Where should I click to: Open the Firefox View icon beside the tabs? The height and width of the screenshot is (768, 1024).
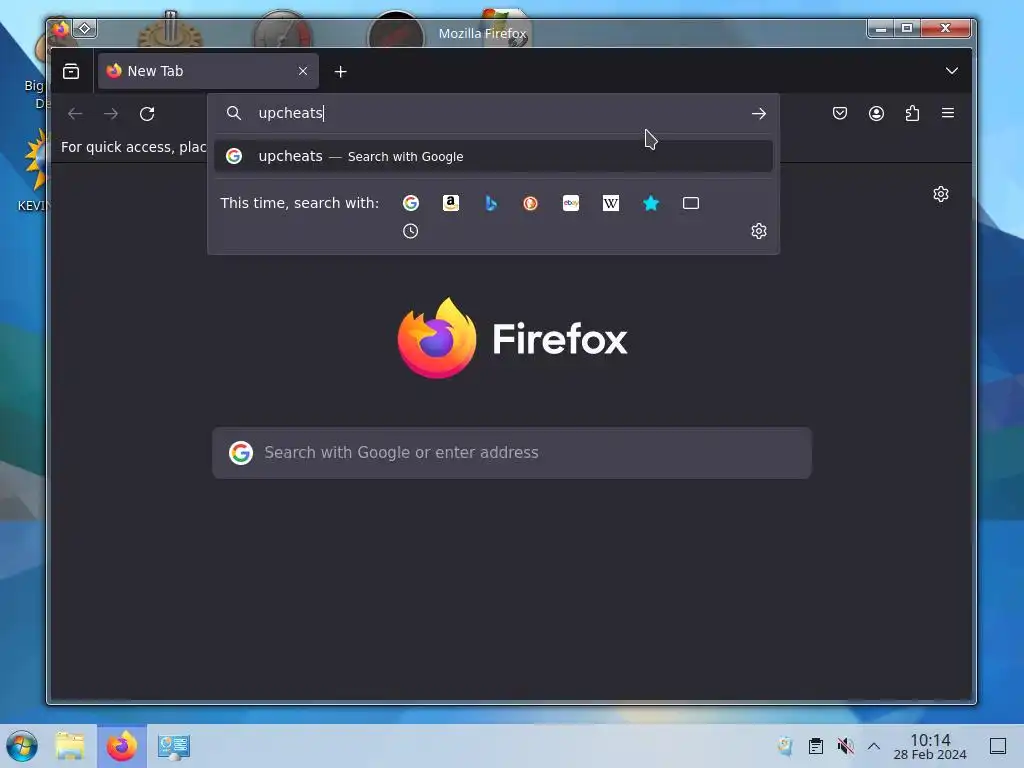click(x=71, y=71)
